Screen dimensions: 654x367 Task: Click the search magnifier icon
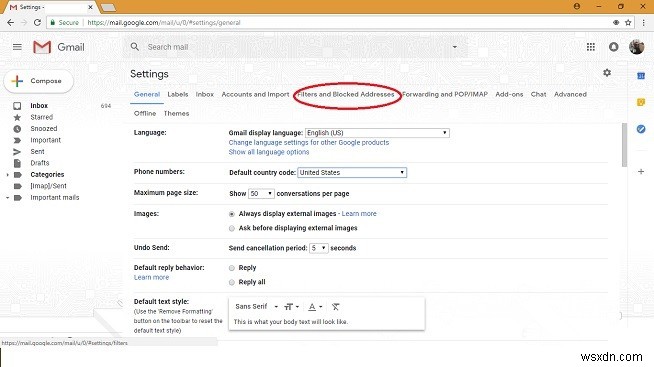tap(134, 47)
